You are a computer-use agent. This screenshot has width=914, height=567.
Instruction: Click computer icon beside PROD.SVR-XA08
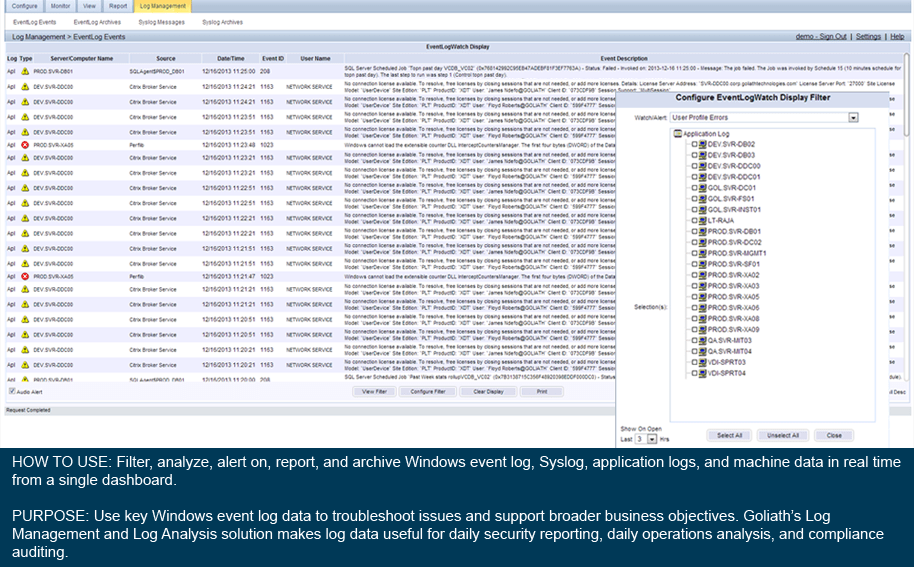[x=702, y=319]
